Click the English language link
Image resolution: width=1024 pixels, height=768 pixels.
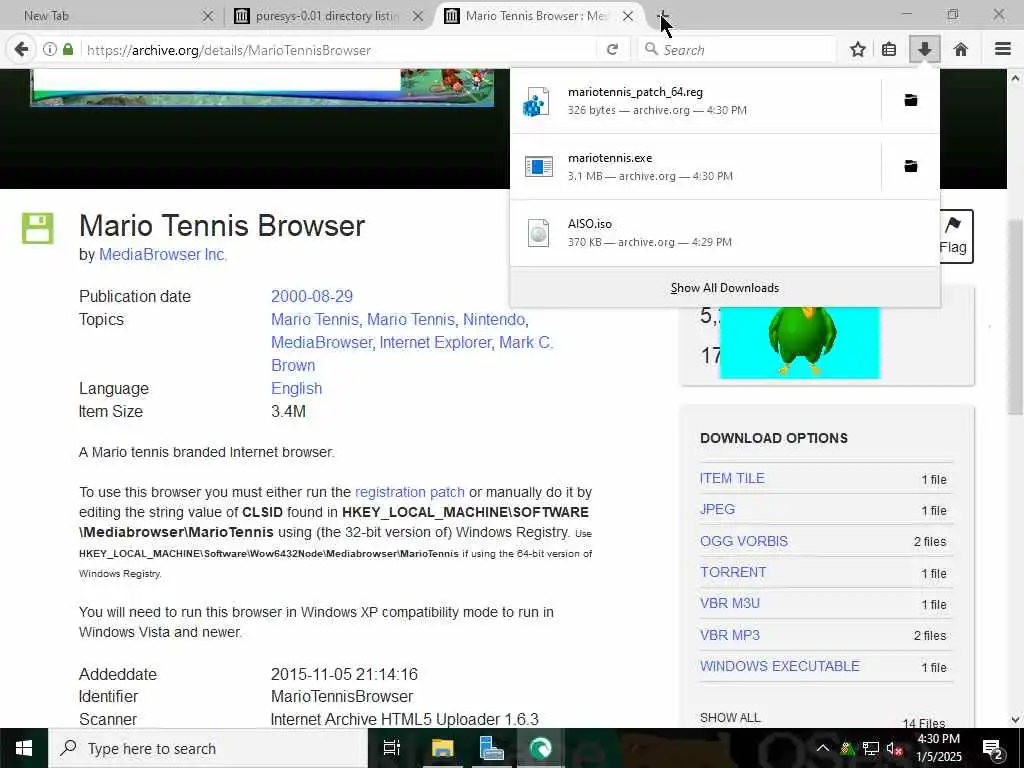(296, 389)
